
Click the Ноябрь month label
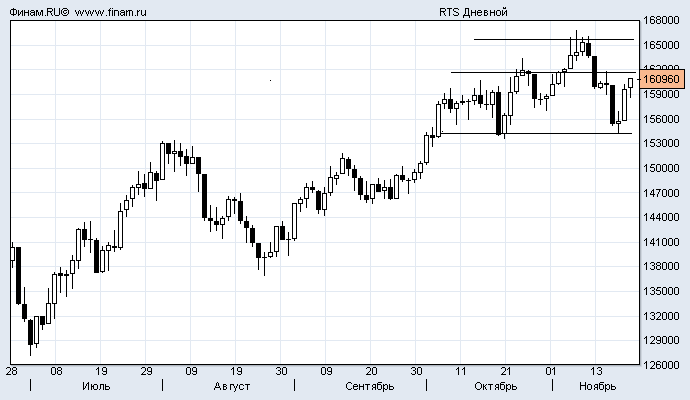point(598,387)
